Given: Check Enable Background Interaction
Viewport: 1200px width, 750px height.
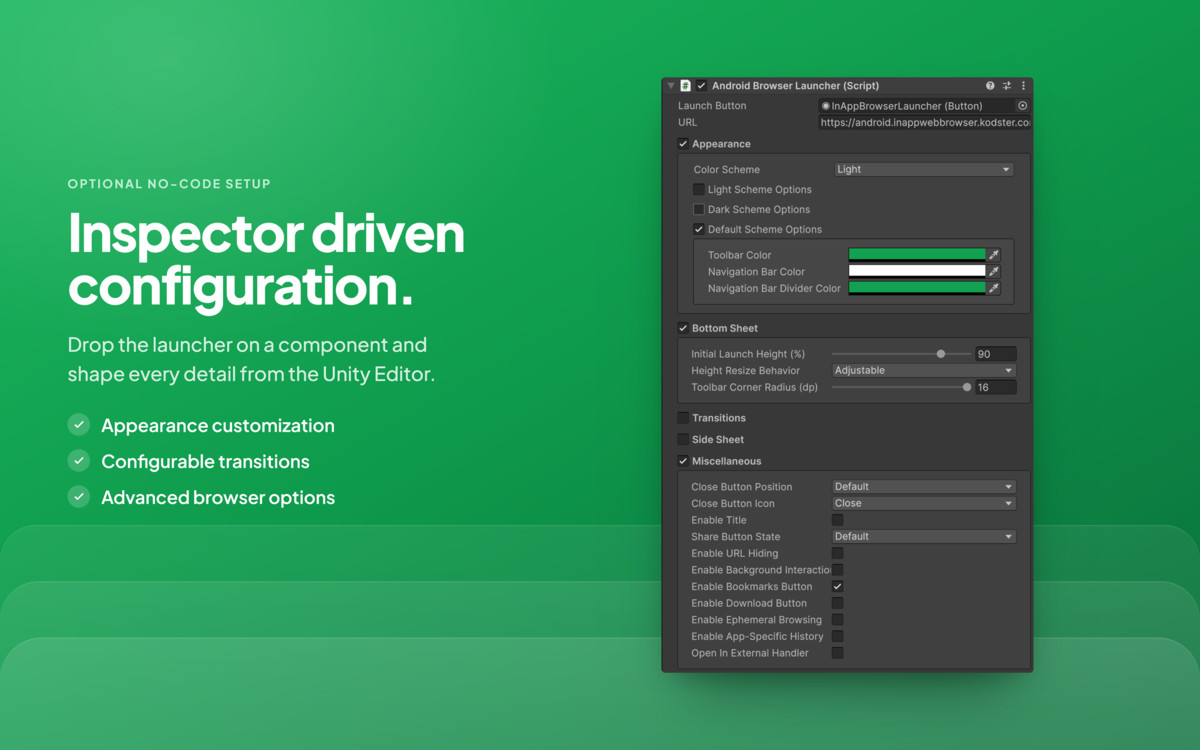Looking at the screenshot, I should (x=838, y=570).
